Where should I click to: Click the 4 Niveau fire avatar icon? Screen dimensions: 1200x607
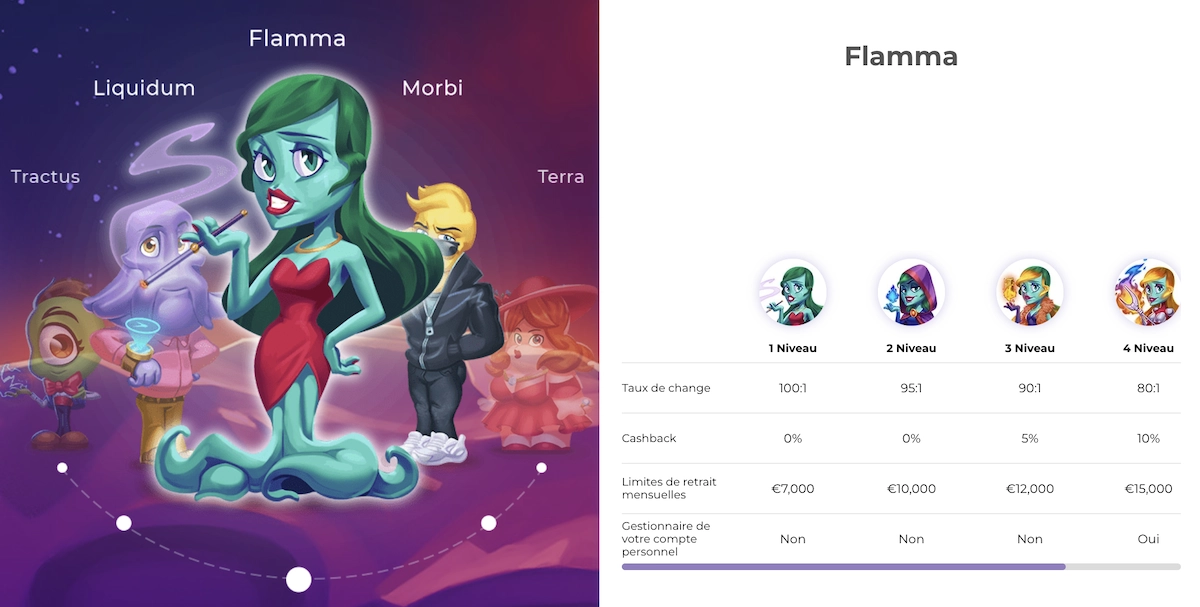[1148, 293]
